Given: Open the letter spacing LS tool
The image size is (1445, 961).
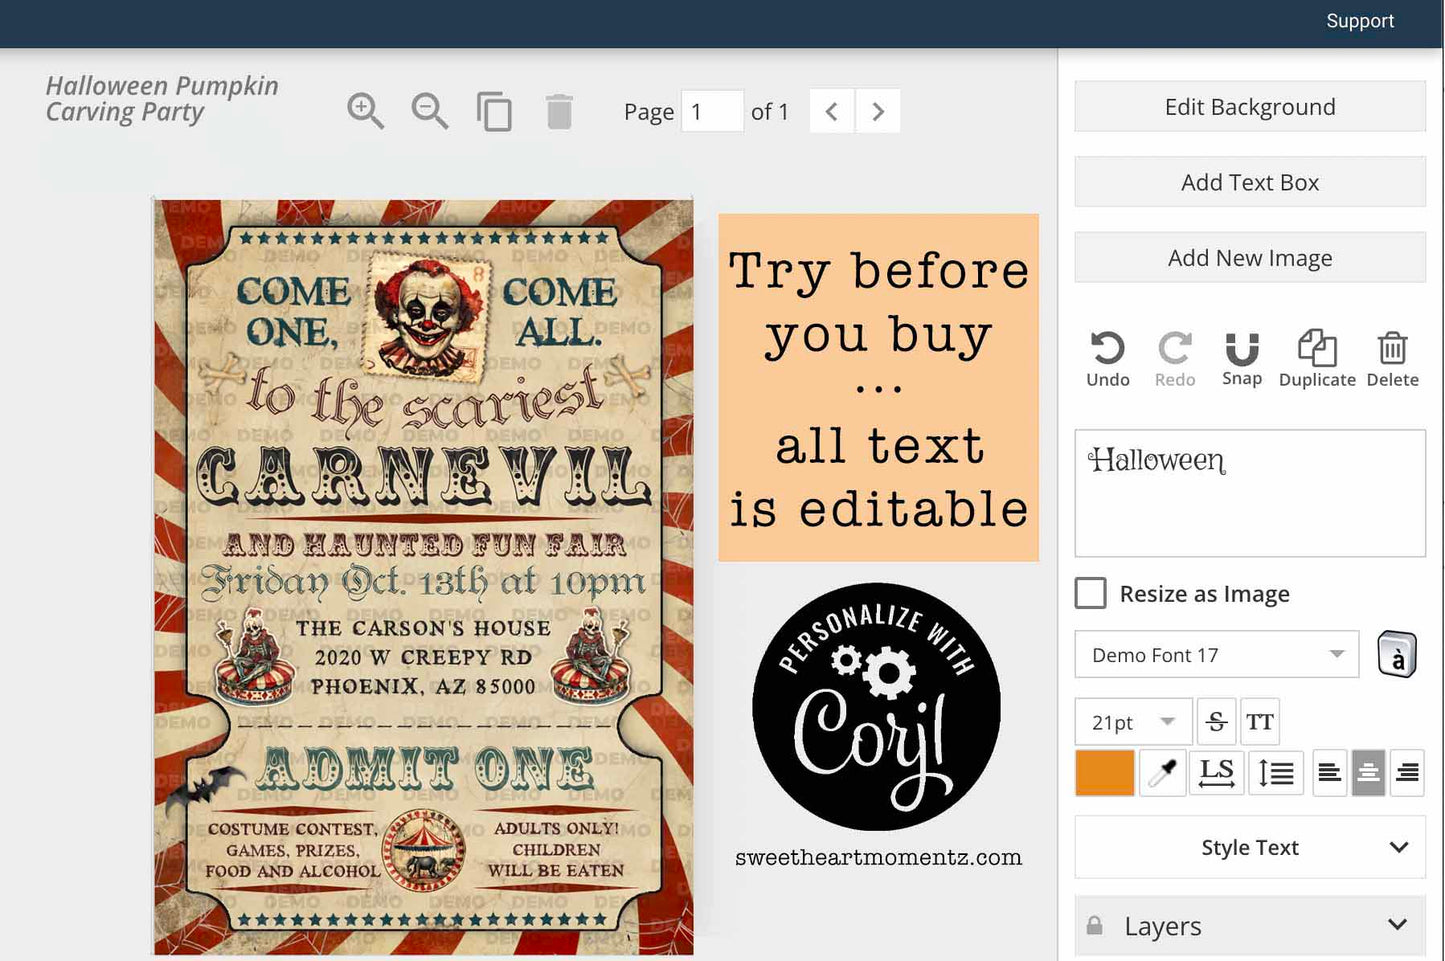Looking at the screenshot, I should (x=1216, y=773).
